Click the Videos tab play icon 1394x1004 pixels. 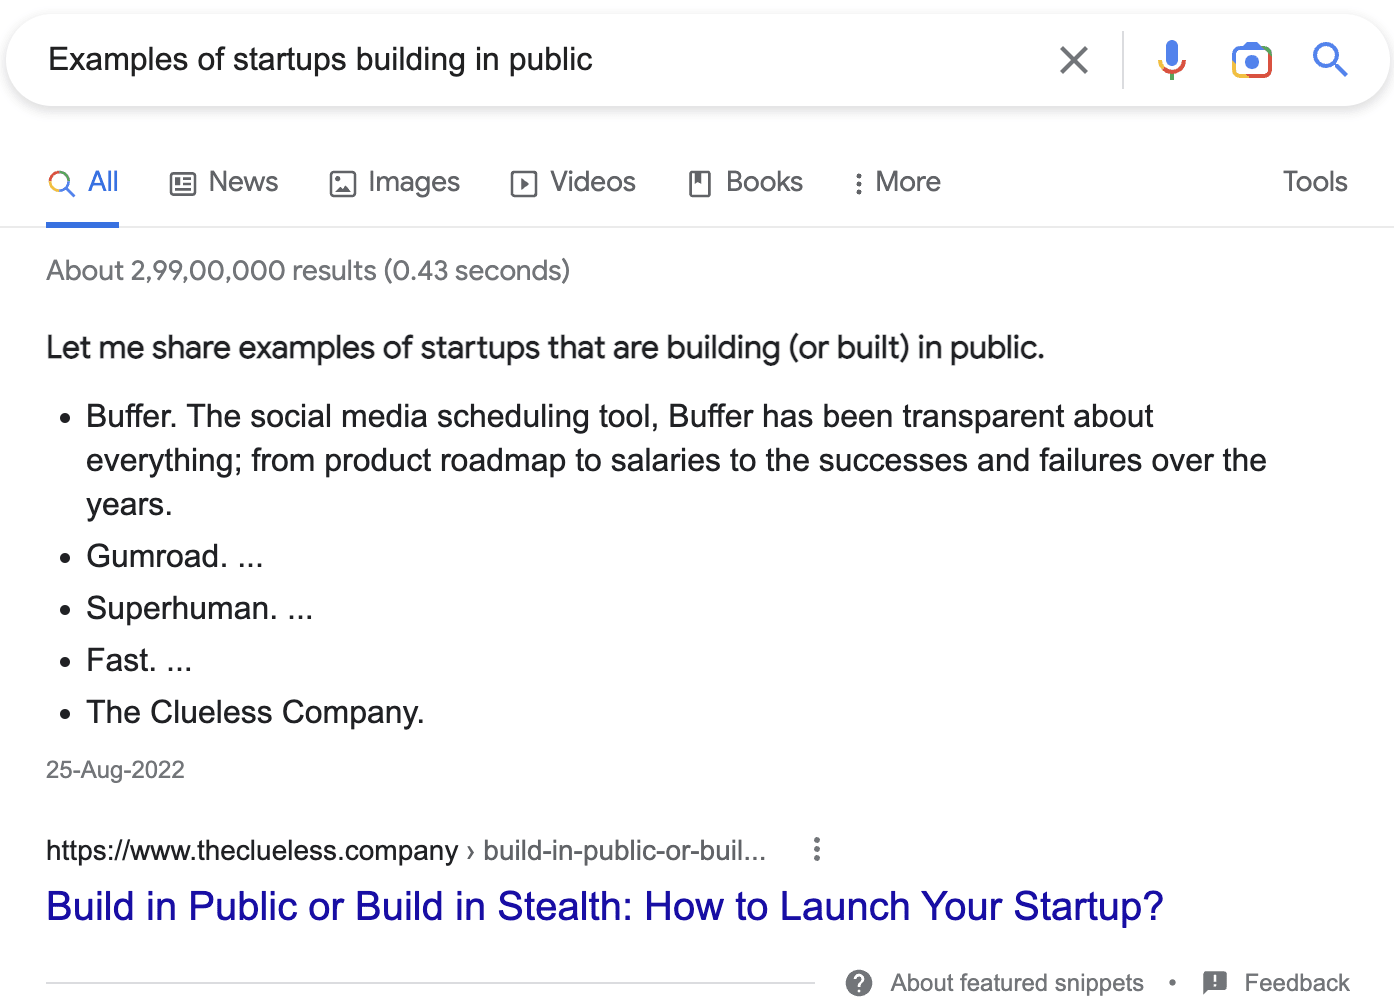pyautogui.click(x=524, y=183)
